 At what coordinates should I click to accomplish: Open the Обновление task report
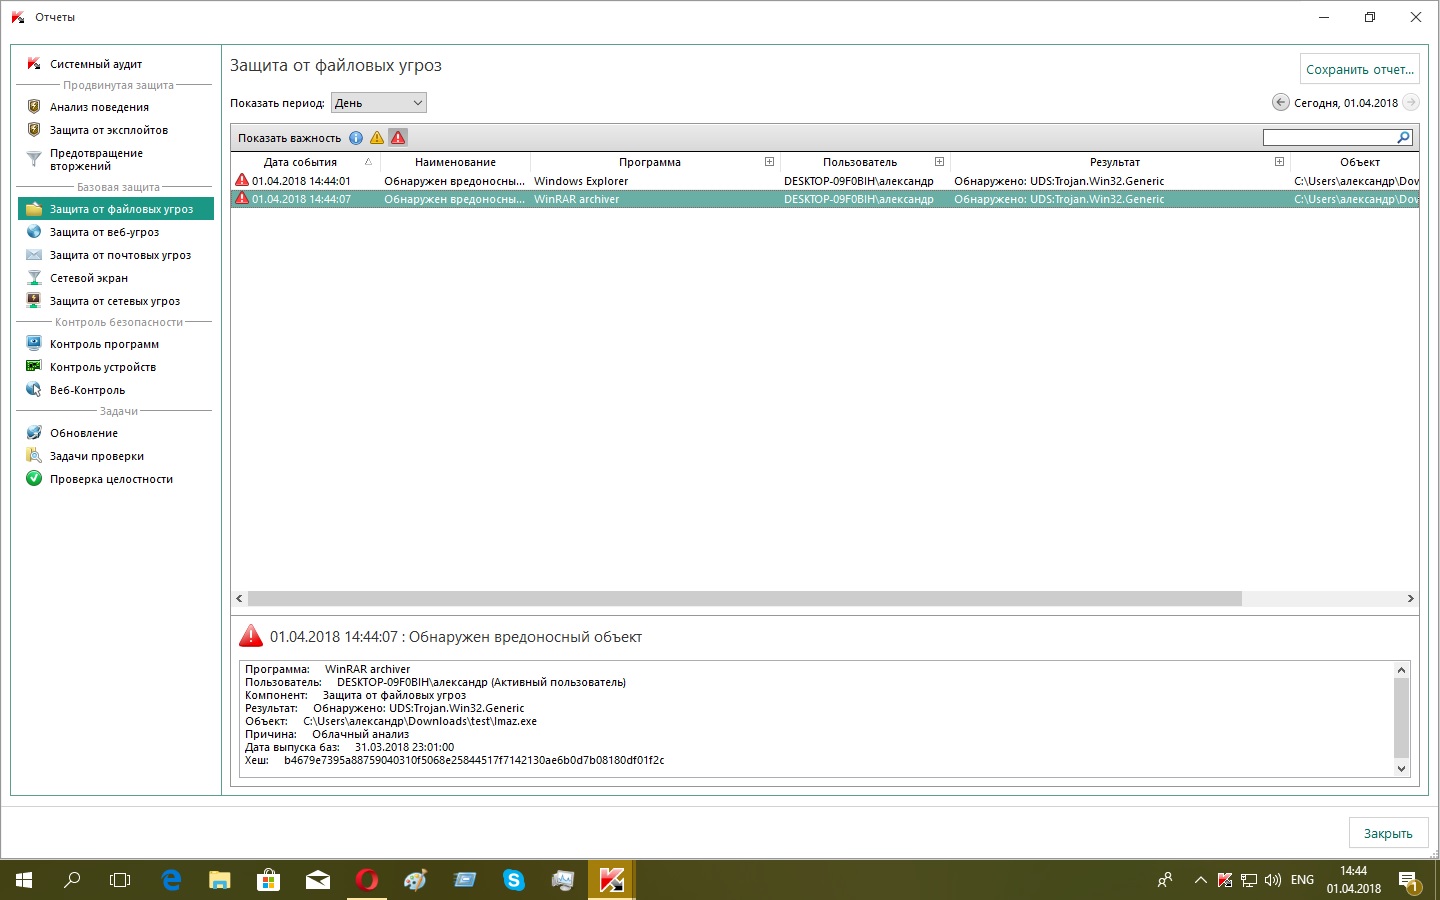click(x=84, y=433)
